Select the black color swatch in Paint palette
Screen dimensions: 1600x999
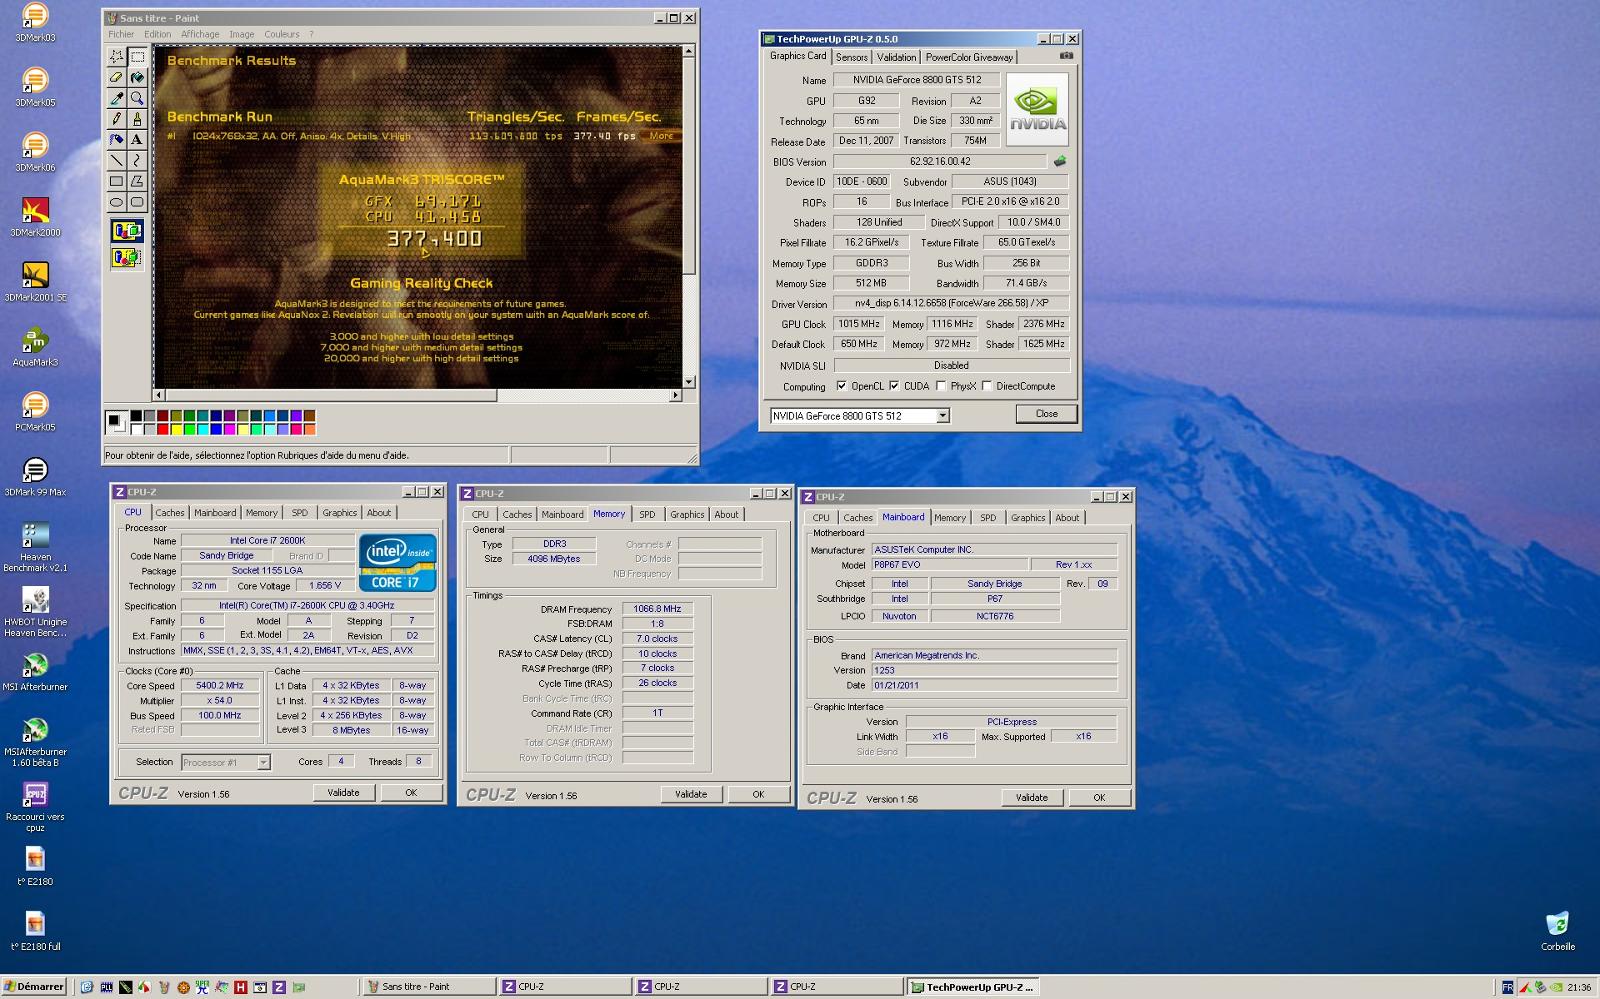(x=135, y=416)
